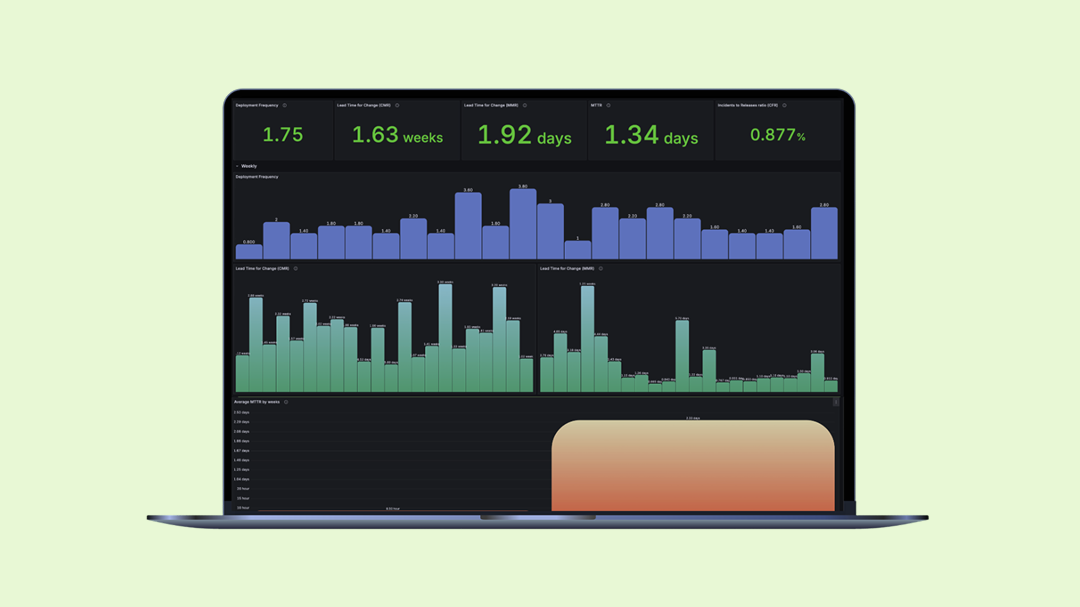1080x607 pixels.
Task: Select the tallest 3.80 deployment frequency bar
Action: 523,225
